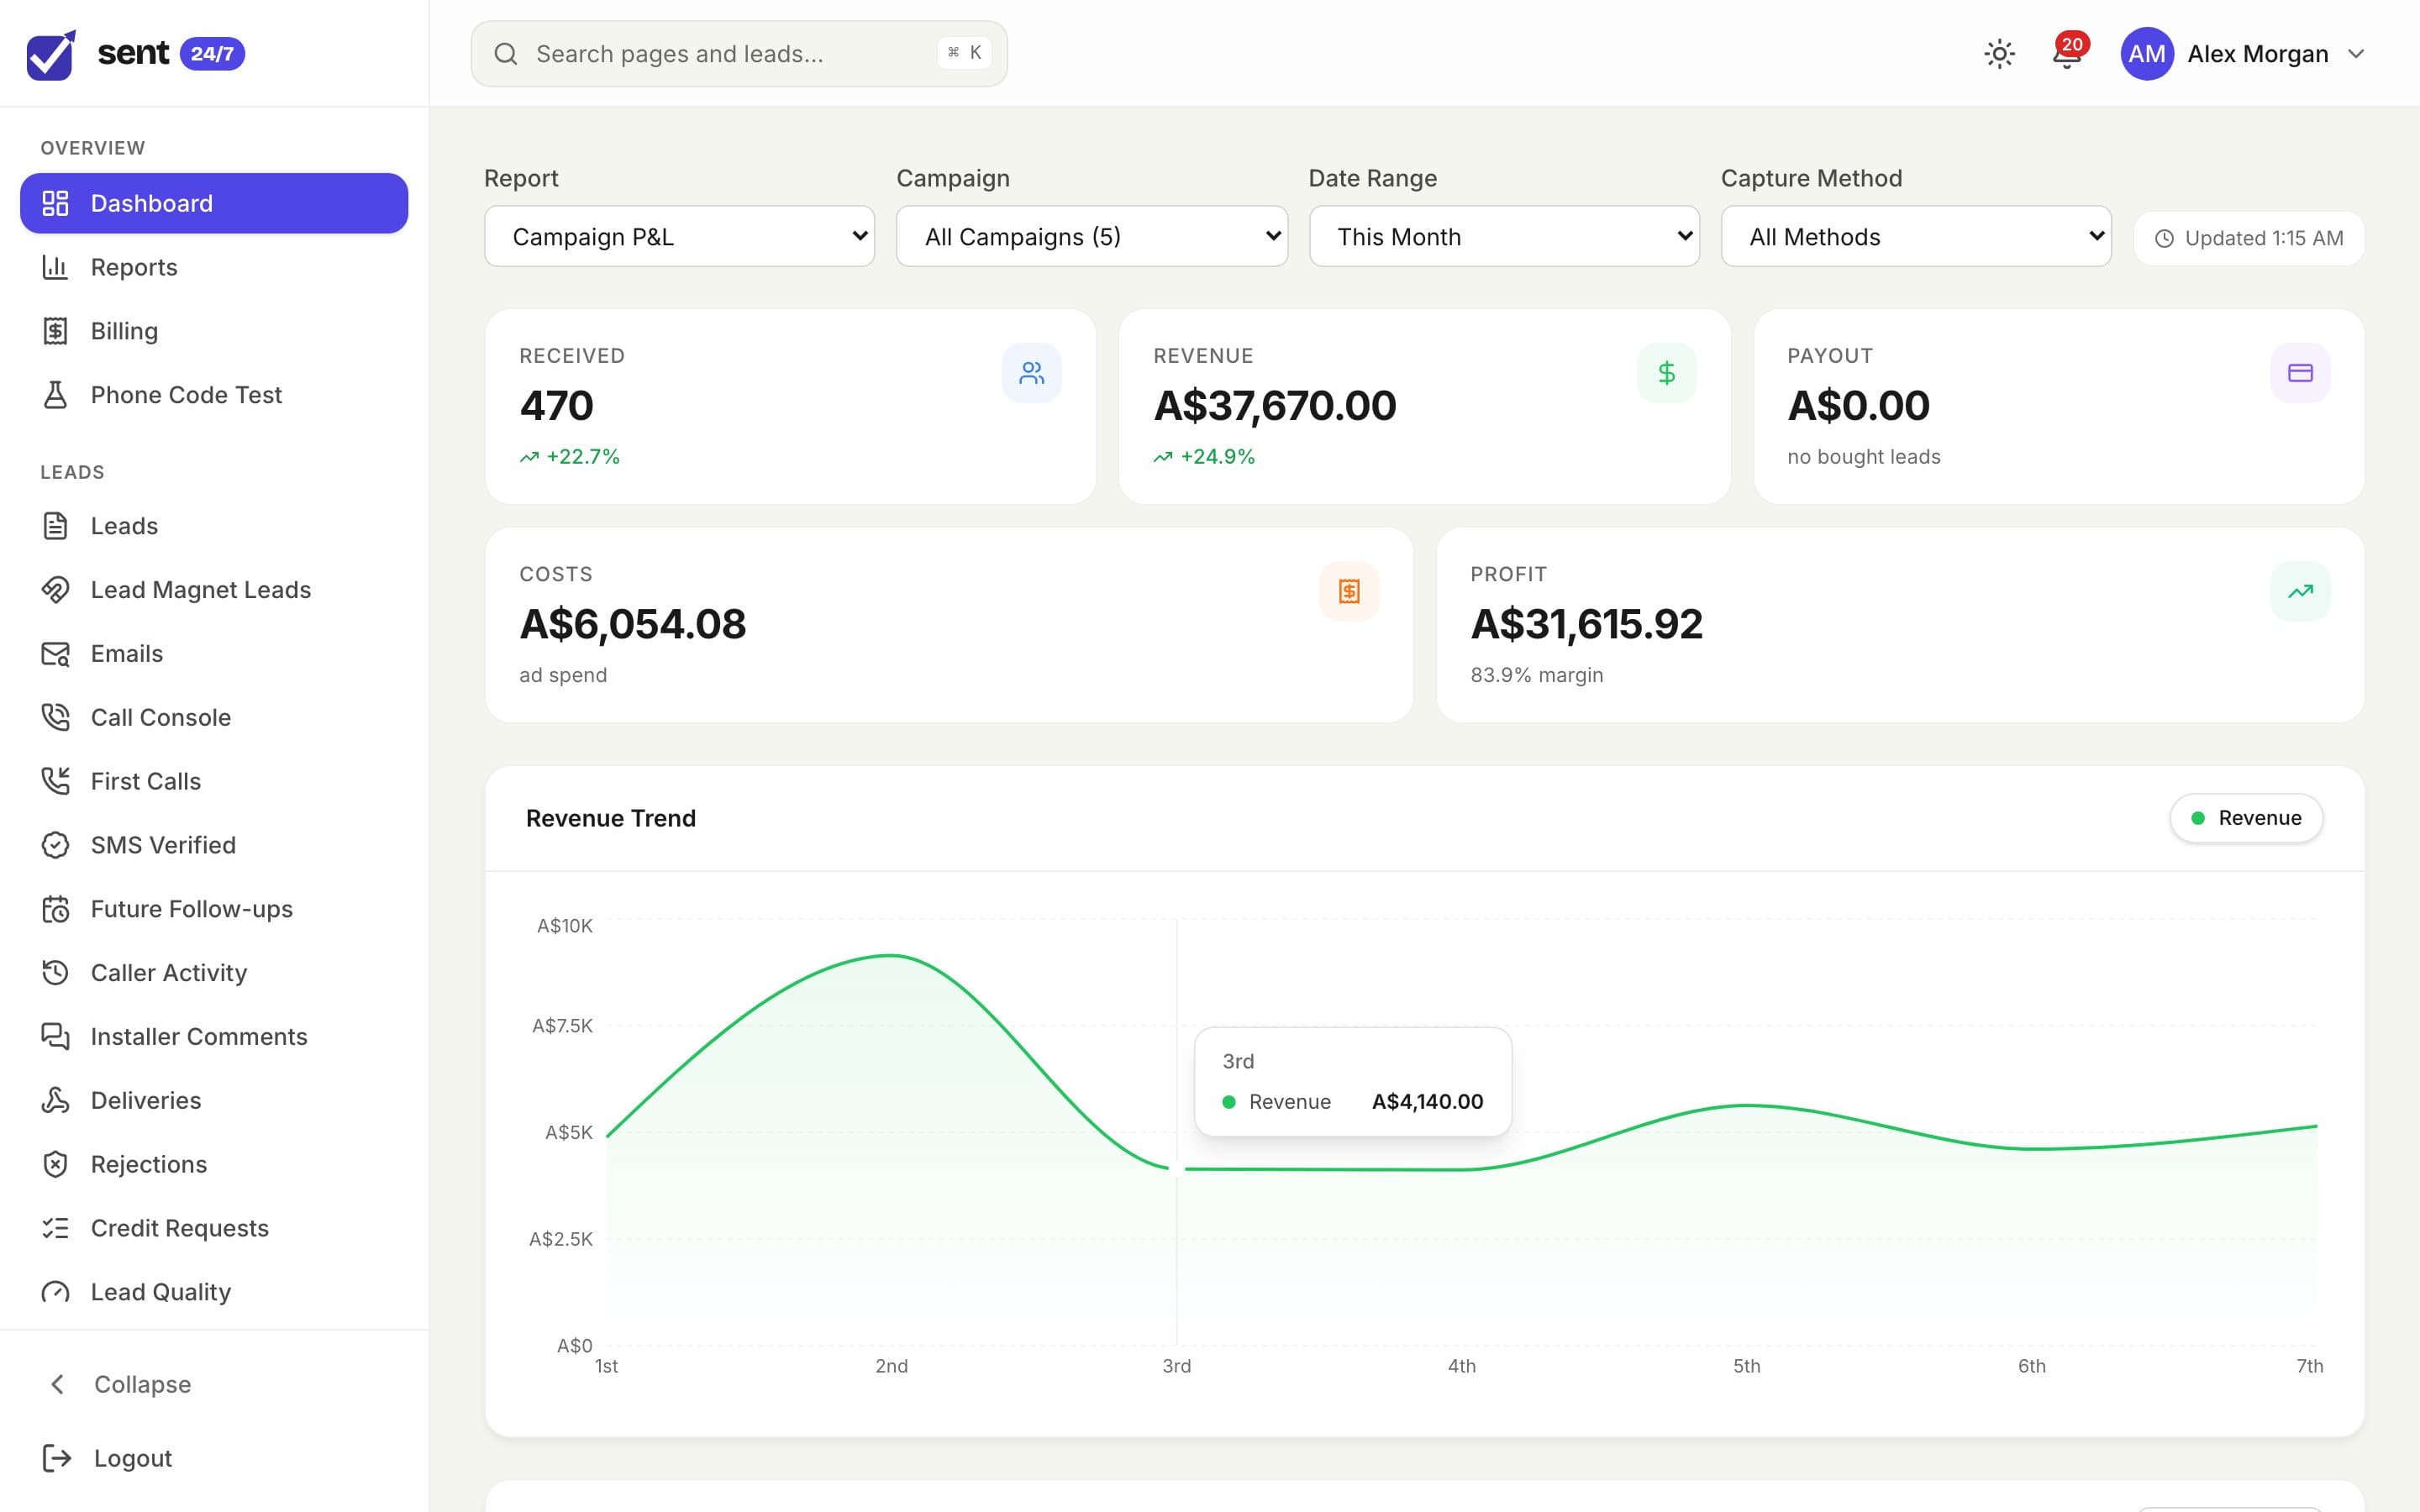Click the 5th label on chart axis
Screen dimensions: 2420x1512
(1746, 1366)
